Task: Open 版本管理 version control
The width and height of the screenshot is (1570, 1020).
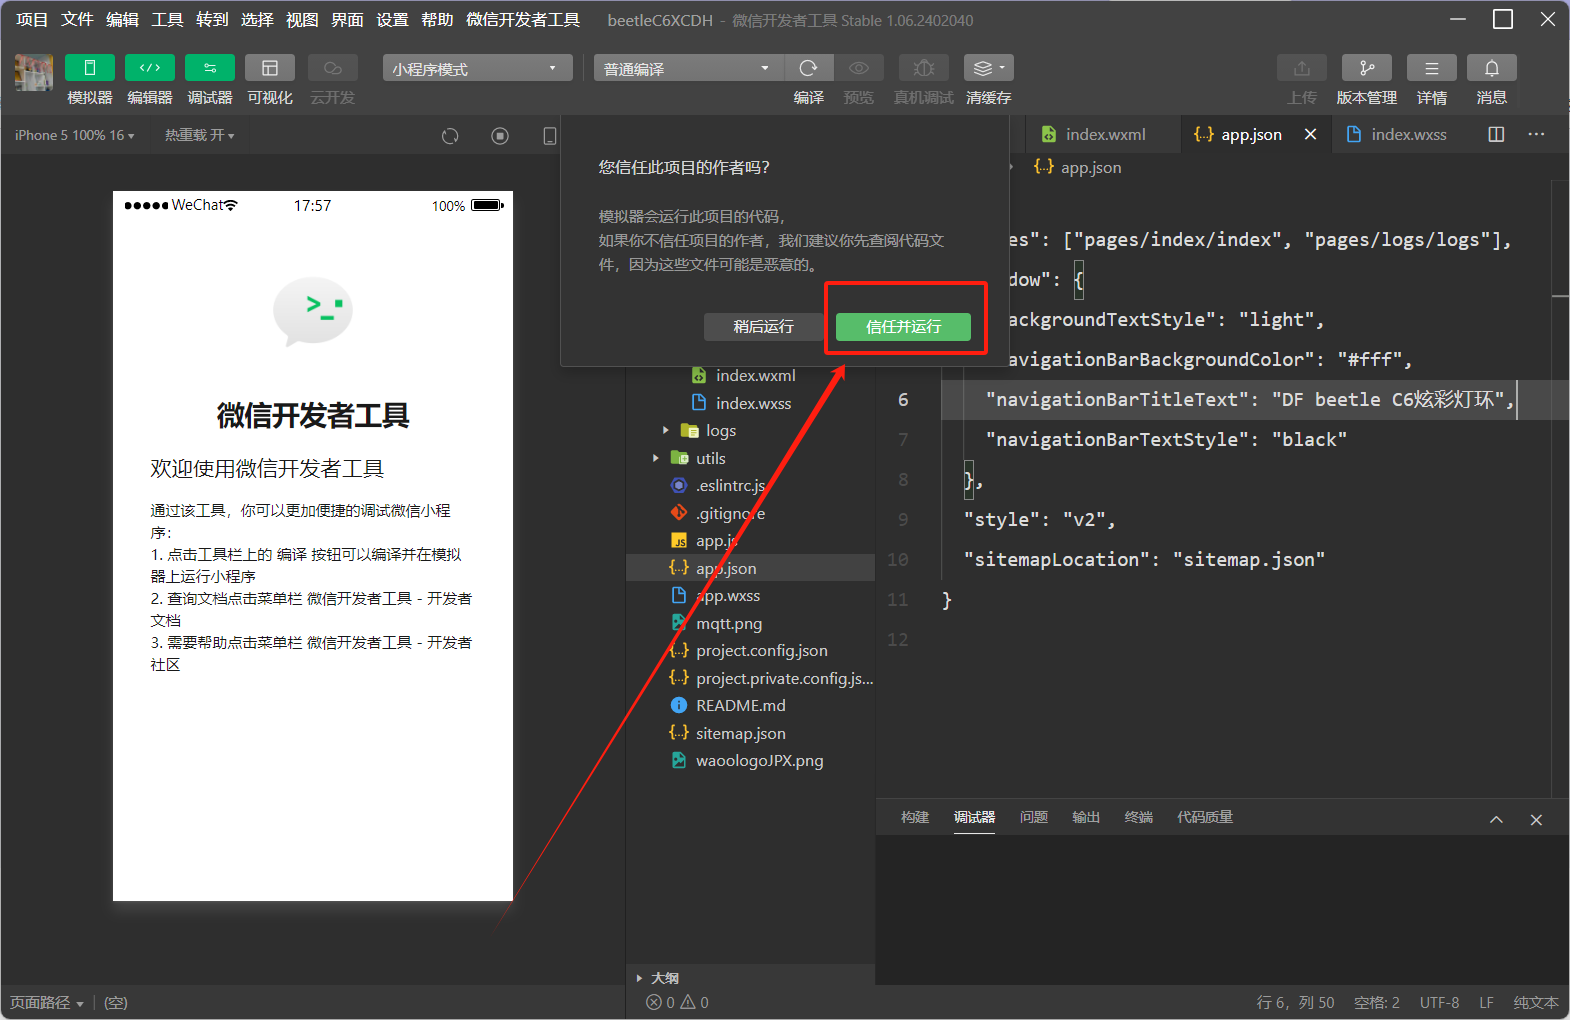Action: (x=1367, y=68)
